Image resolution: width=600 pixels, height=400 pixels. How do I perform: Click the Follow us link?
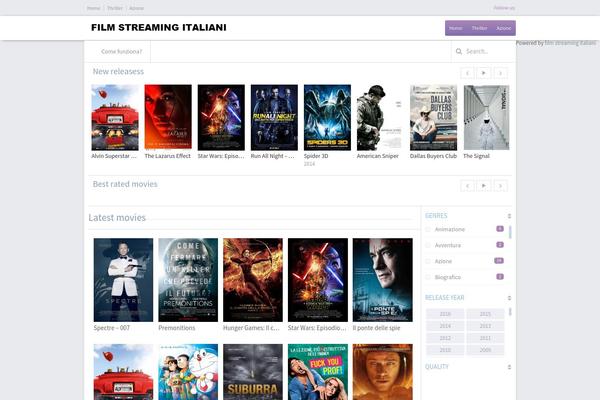[504, 8]
